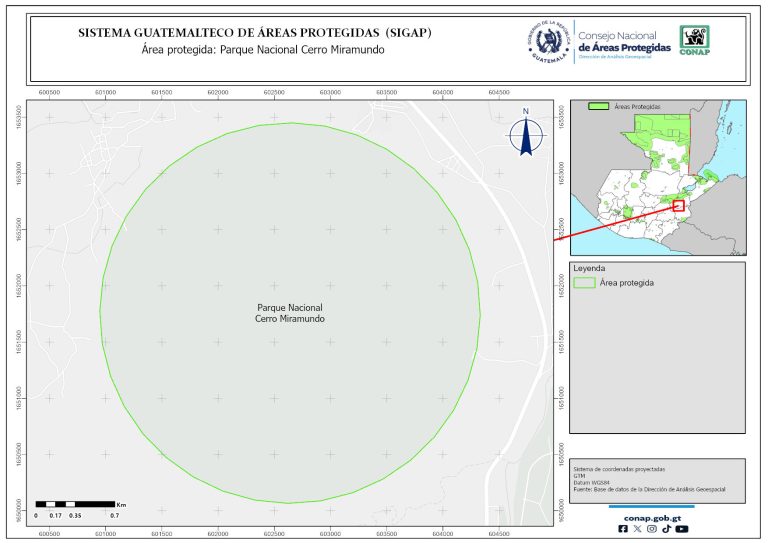Screen dimensions: 768x543
Task: Click the north arrow compass rose
Action: 525,135
